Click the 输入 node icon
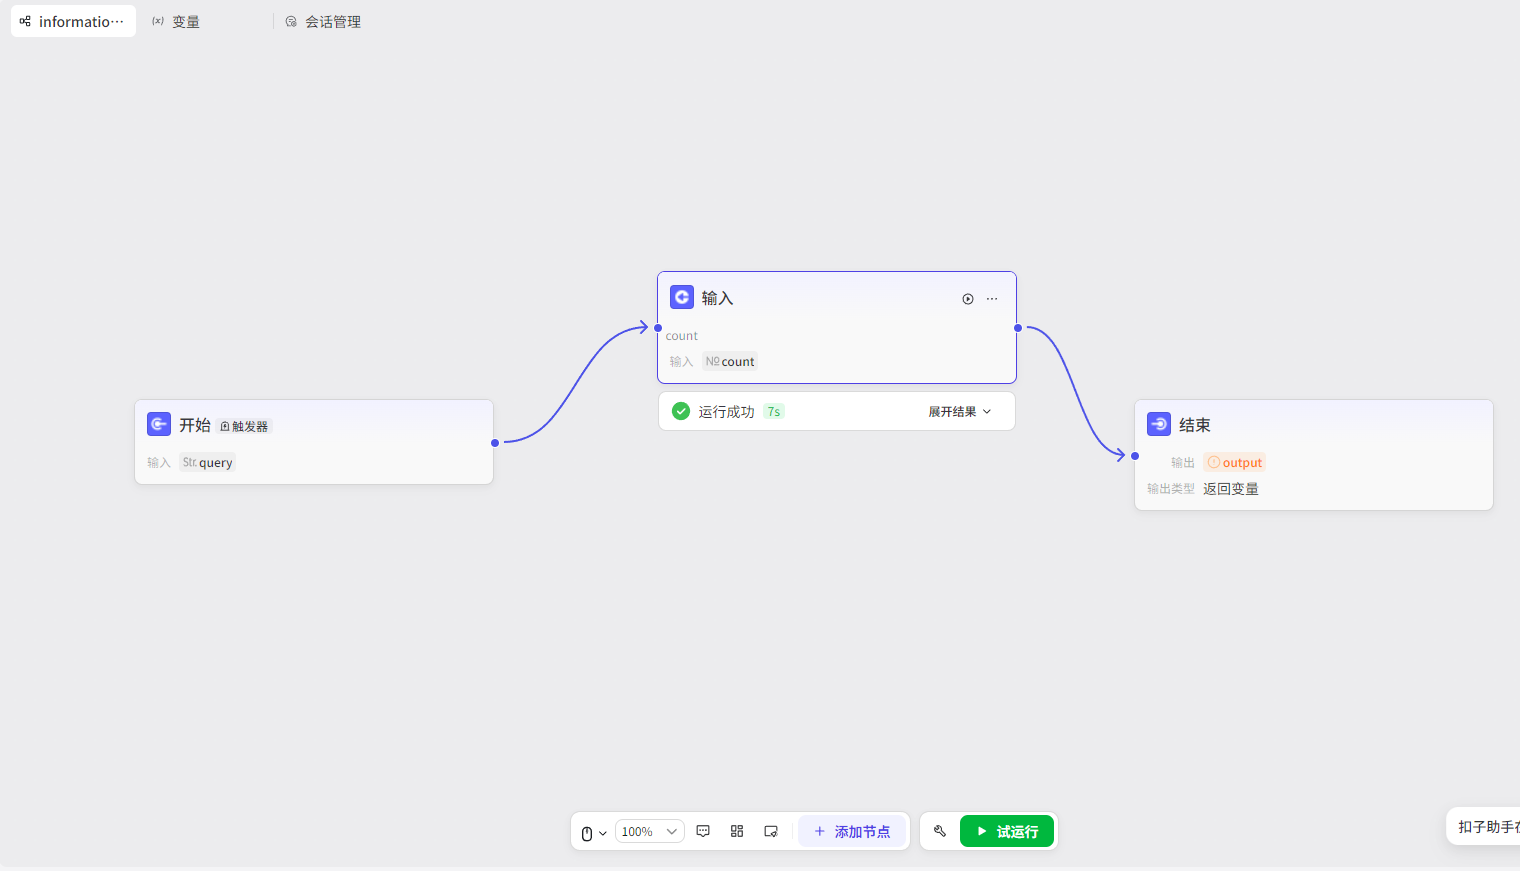 [x=682, y=297]
